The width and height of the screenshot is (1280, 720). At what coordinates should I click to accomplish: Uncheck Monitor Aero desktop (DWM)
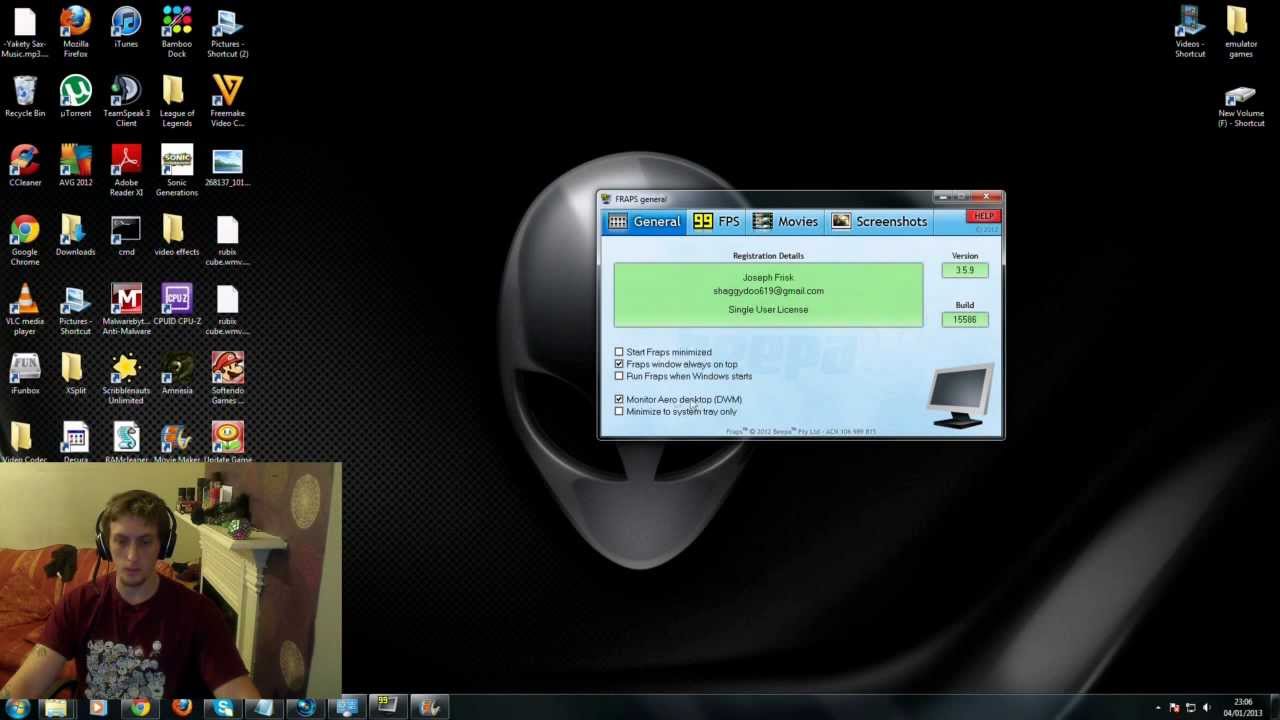(619, 399)
